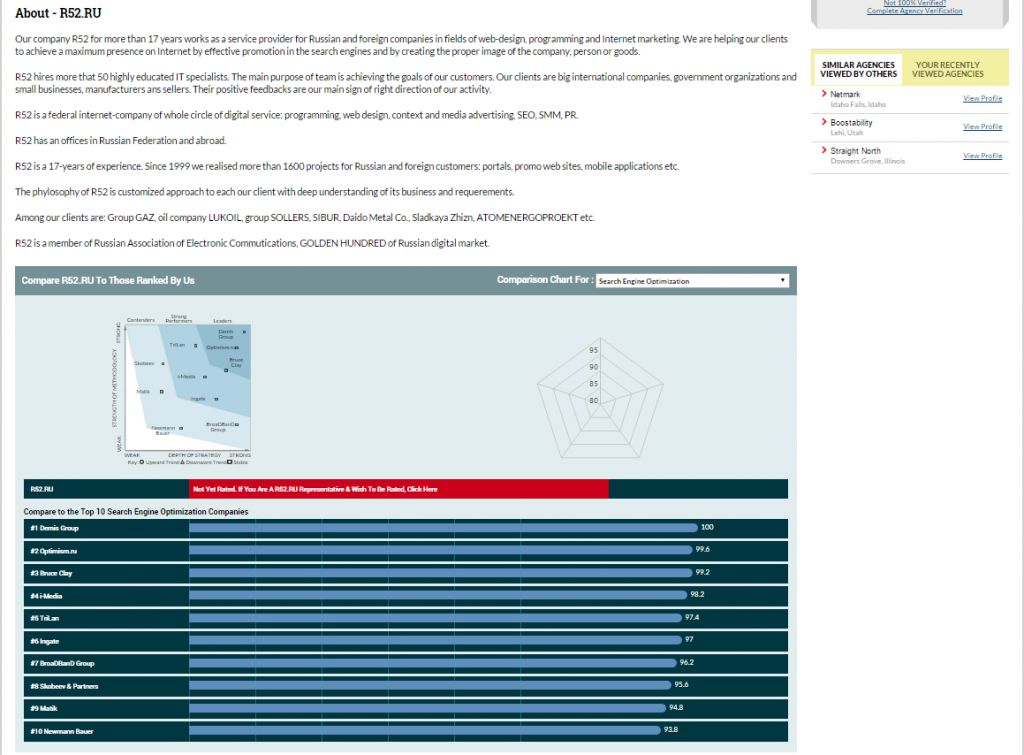Click the TriLan marker on the quadrant chart
The width and height of the screenshot is (1024, 755).
tap(196, 345)
